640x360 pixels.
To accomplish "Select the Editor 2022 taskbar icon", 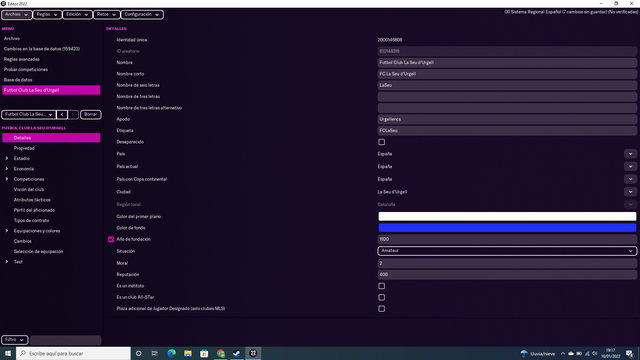I will pyautogui.click(x=253, y=353).
